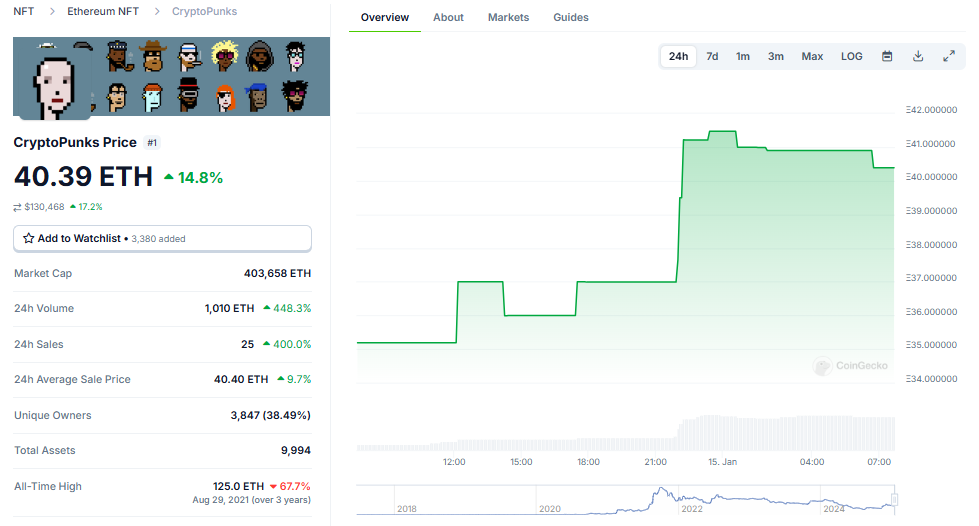Click the star icon on Add to Watchlist
Screen dimensions: 979x526
coord(28,238)
